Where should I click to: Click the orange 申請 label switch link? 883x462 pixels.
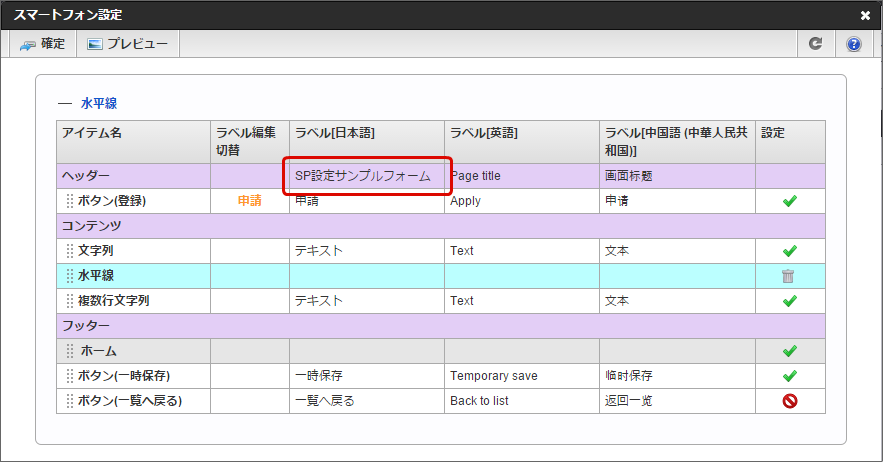[x=249, y=201]
